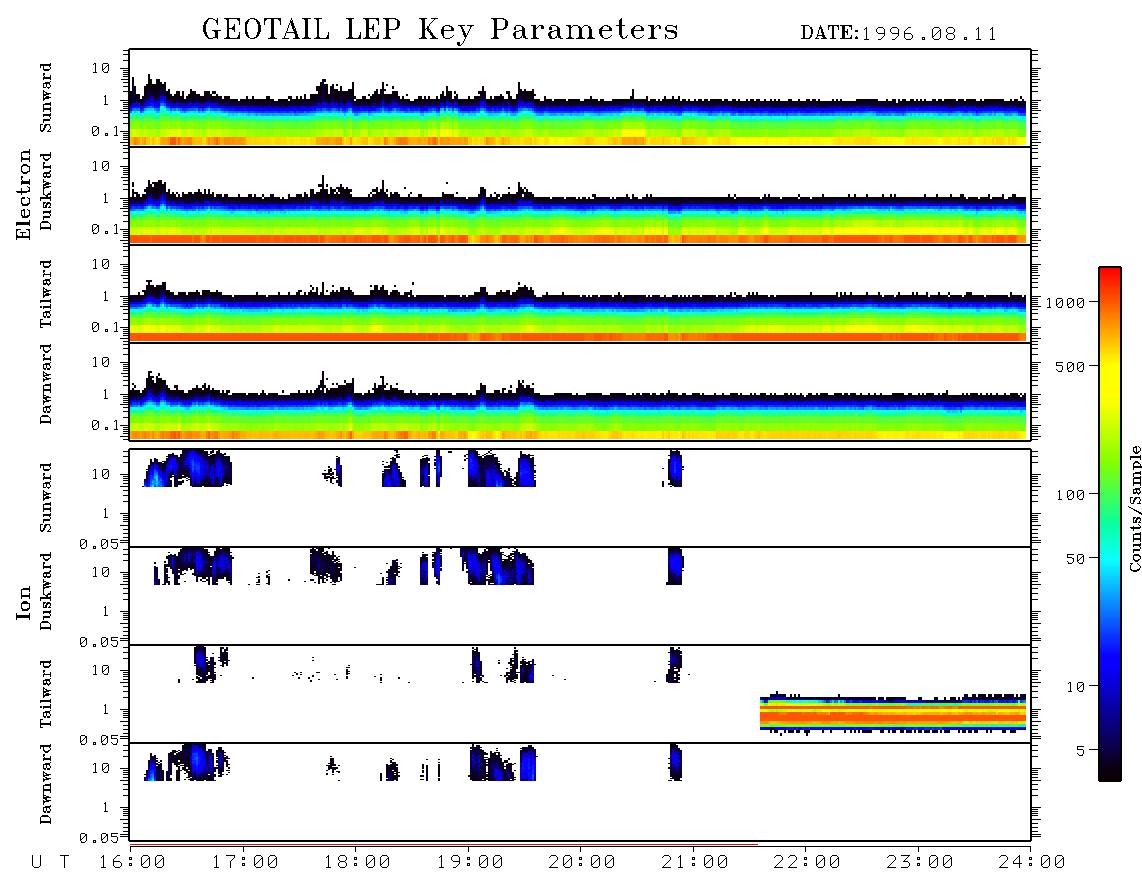Click the "21:00" time tick label
This screenshot has width=1142, height=880.
coord(695,863)
